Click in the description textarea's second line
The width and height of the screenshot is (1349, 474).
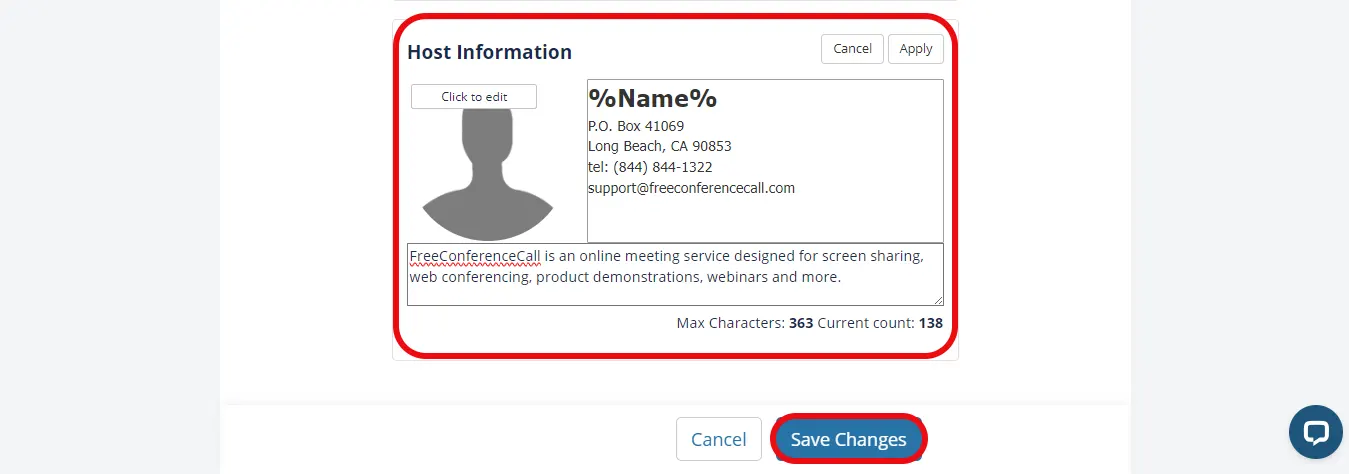625,277
